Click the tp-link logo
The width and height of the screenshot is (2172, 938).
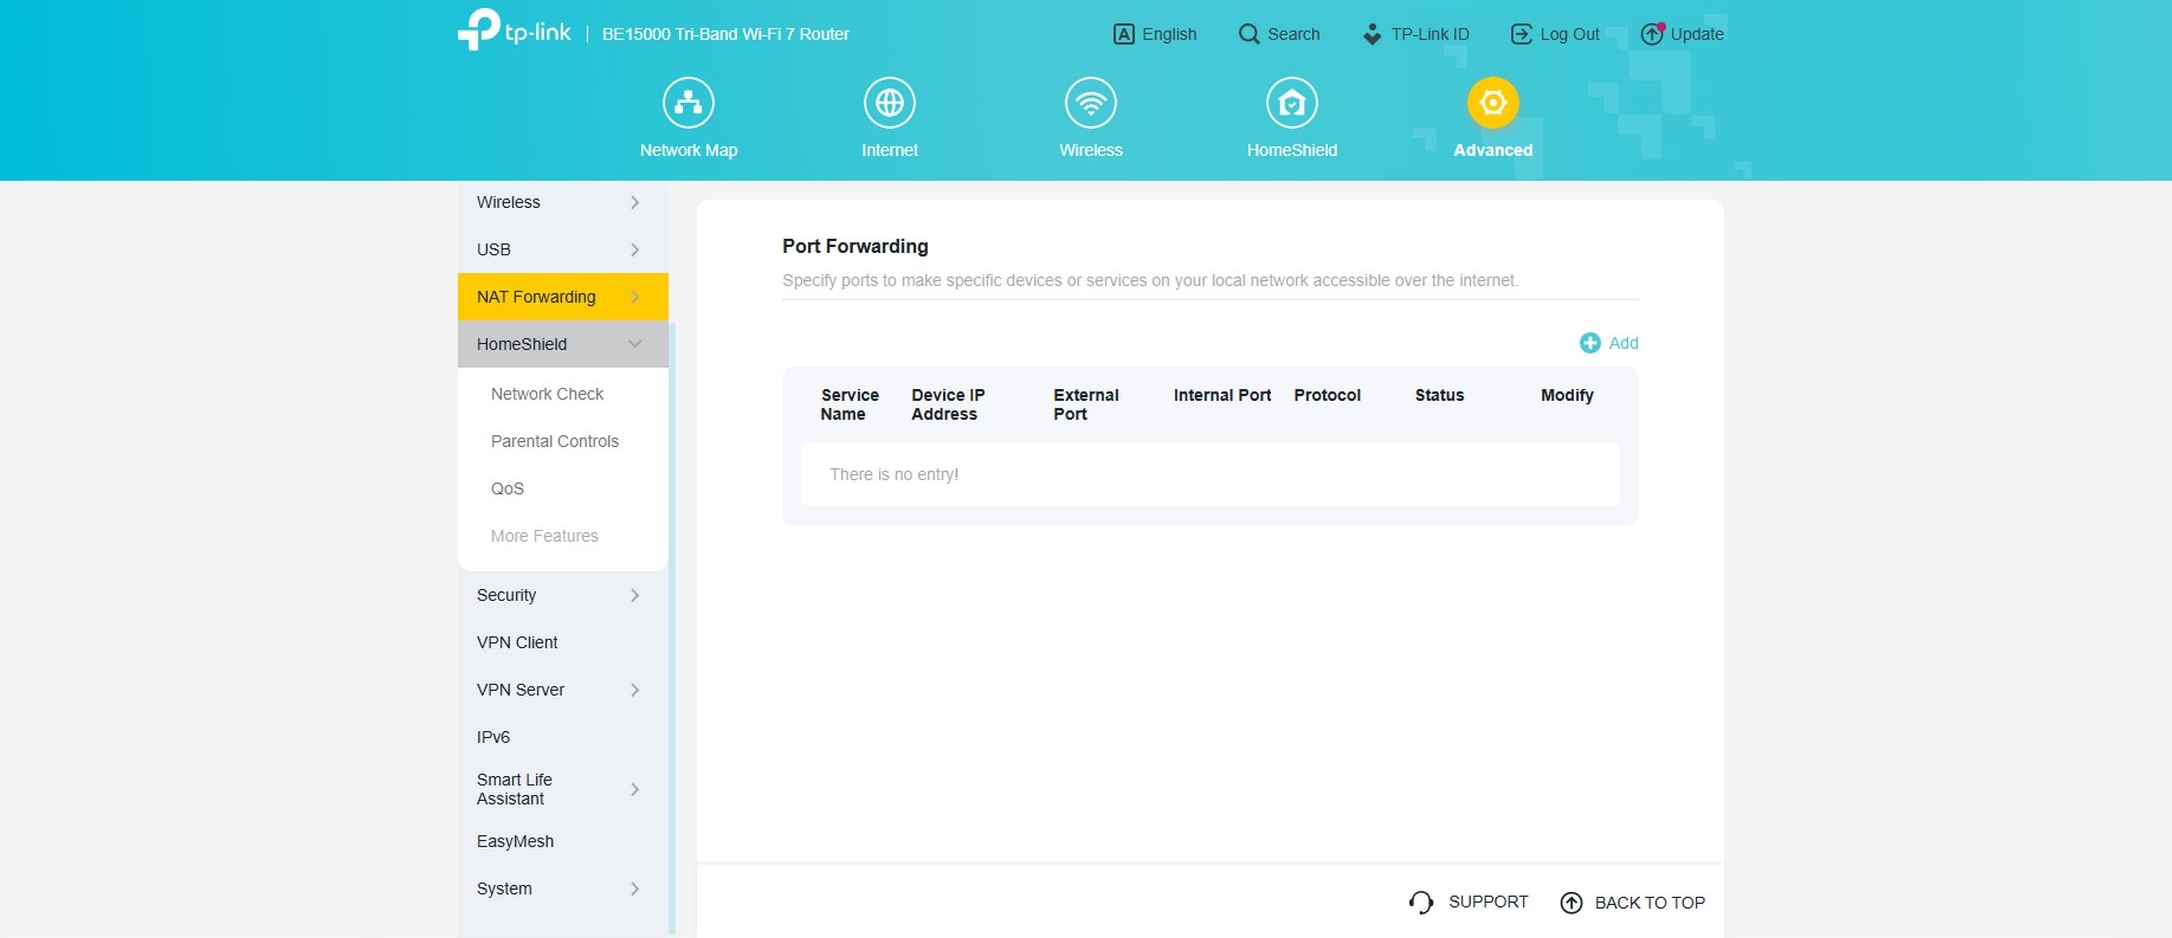point(514,31)
